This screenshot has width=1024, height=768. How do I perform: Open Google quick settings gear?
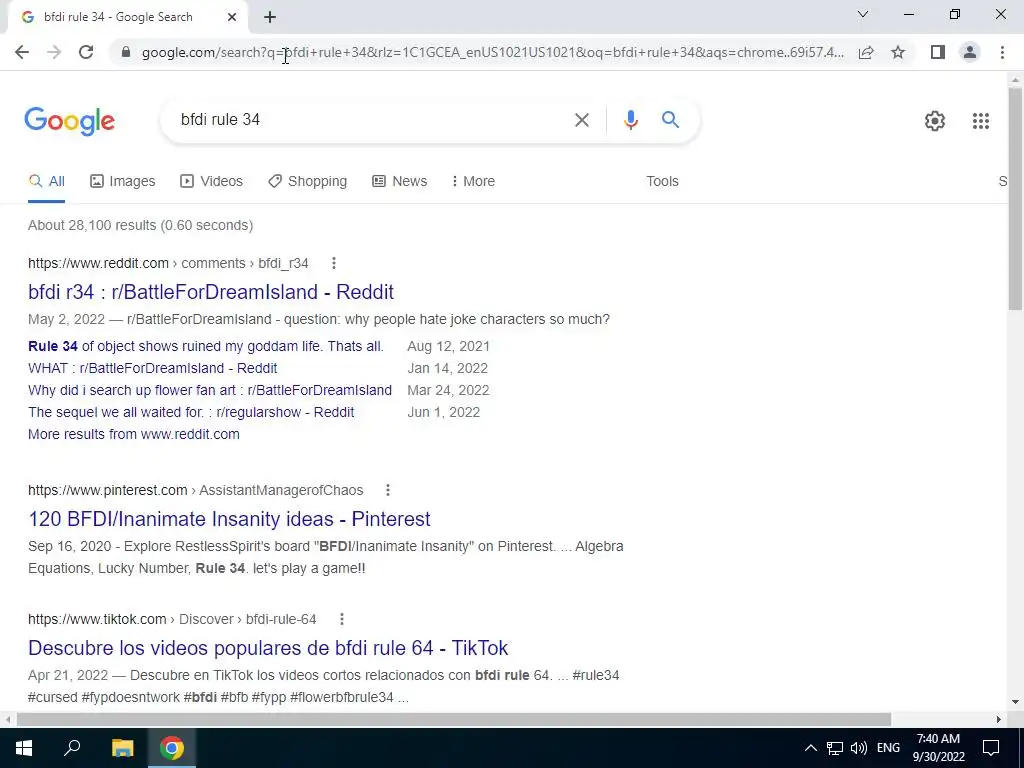coord(935,121)
